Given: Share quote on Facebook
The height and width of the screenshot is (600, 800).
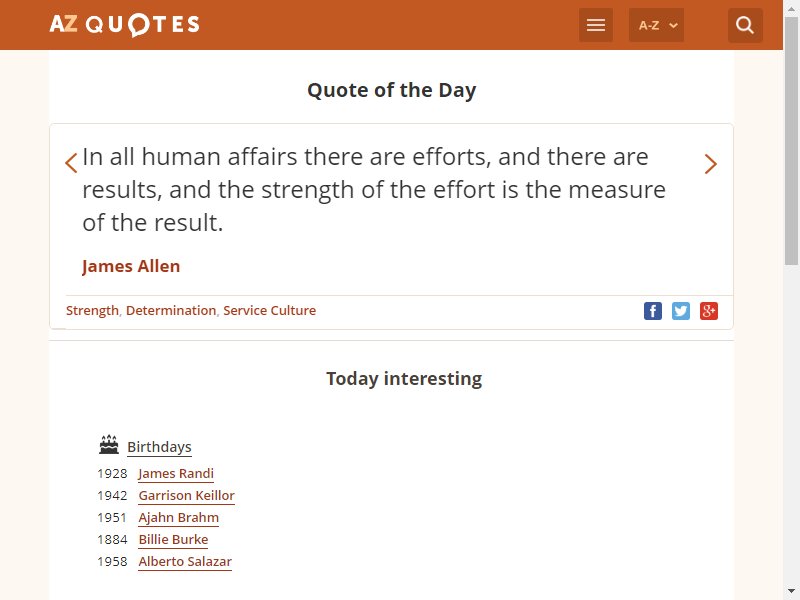Looking at the screenshot, I should [653, 311].
